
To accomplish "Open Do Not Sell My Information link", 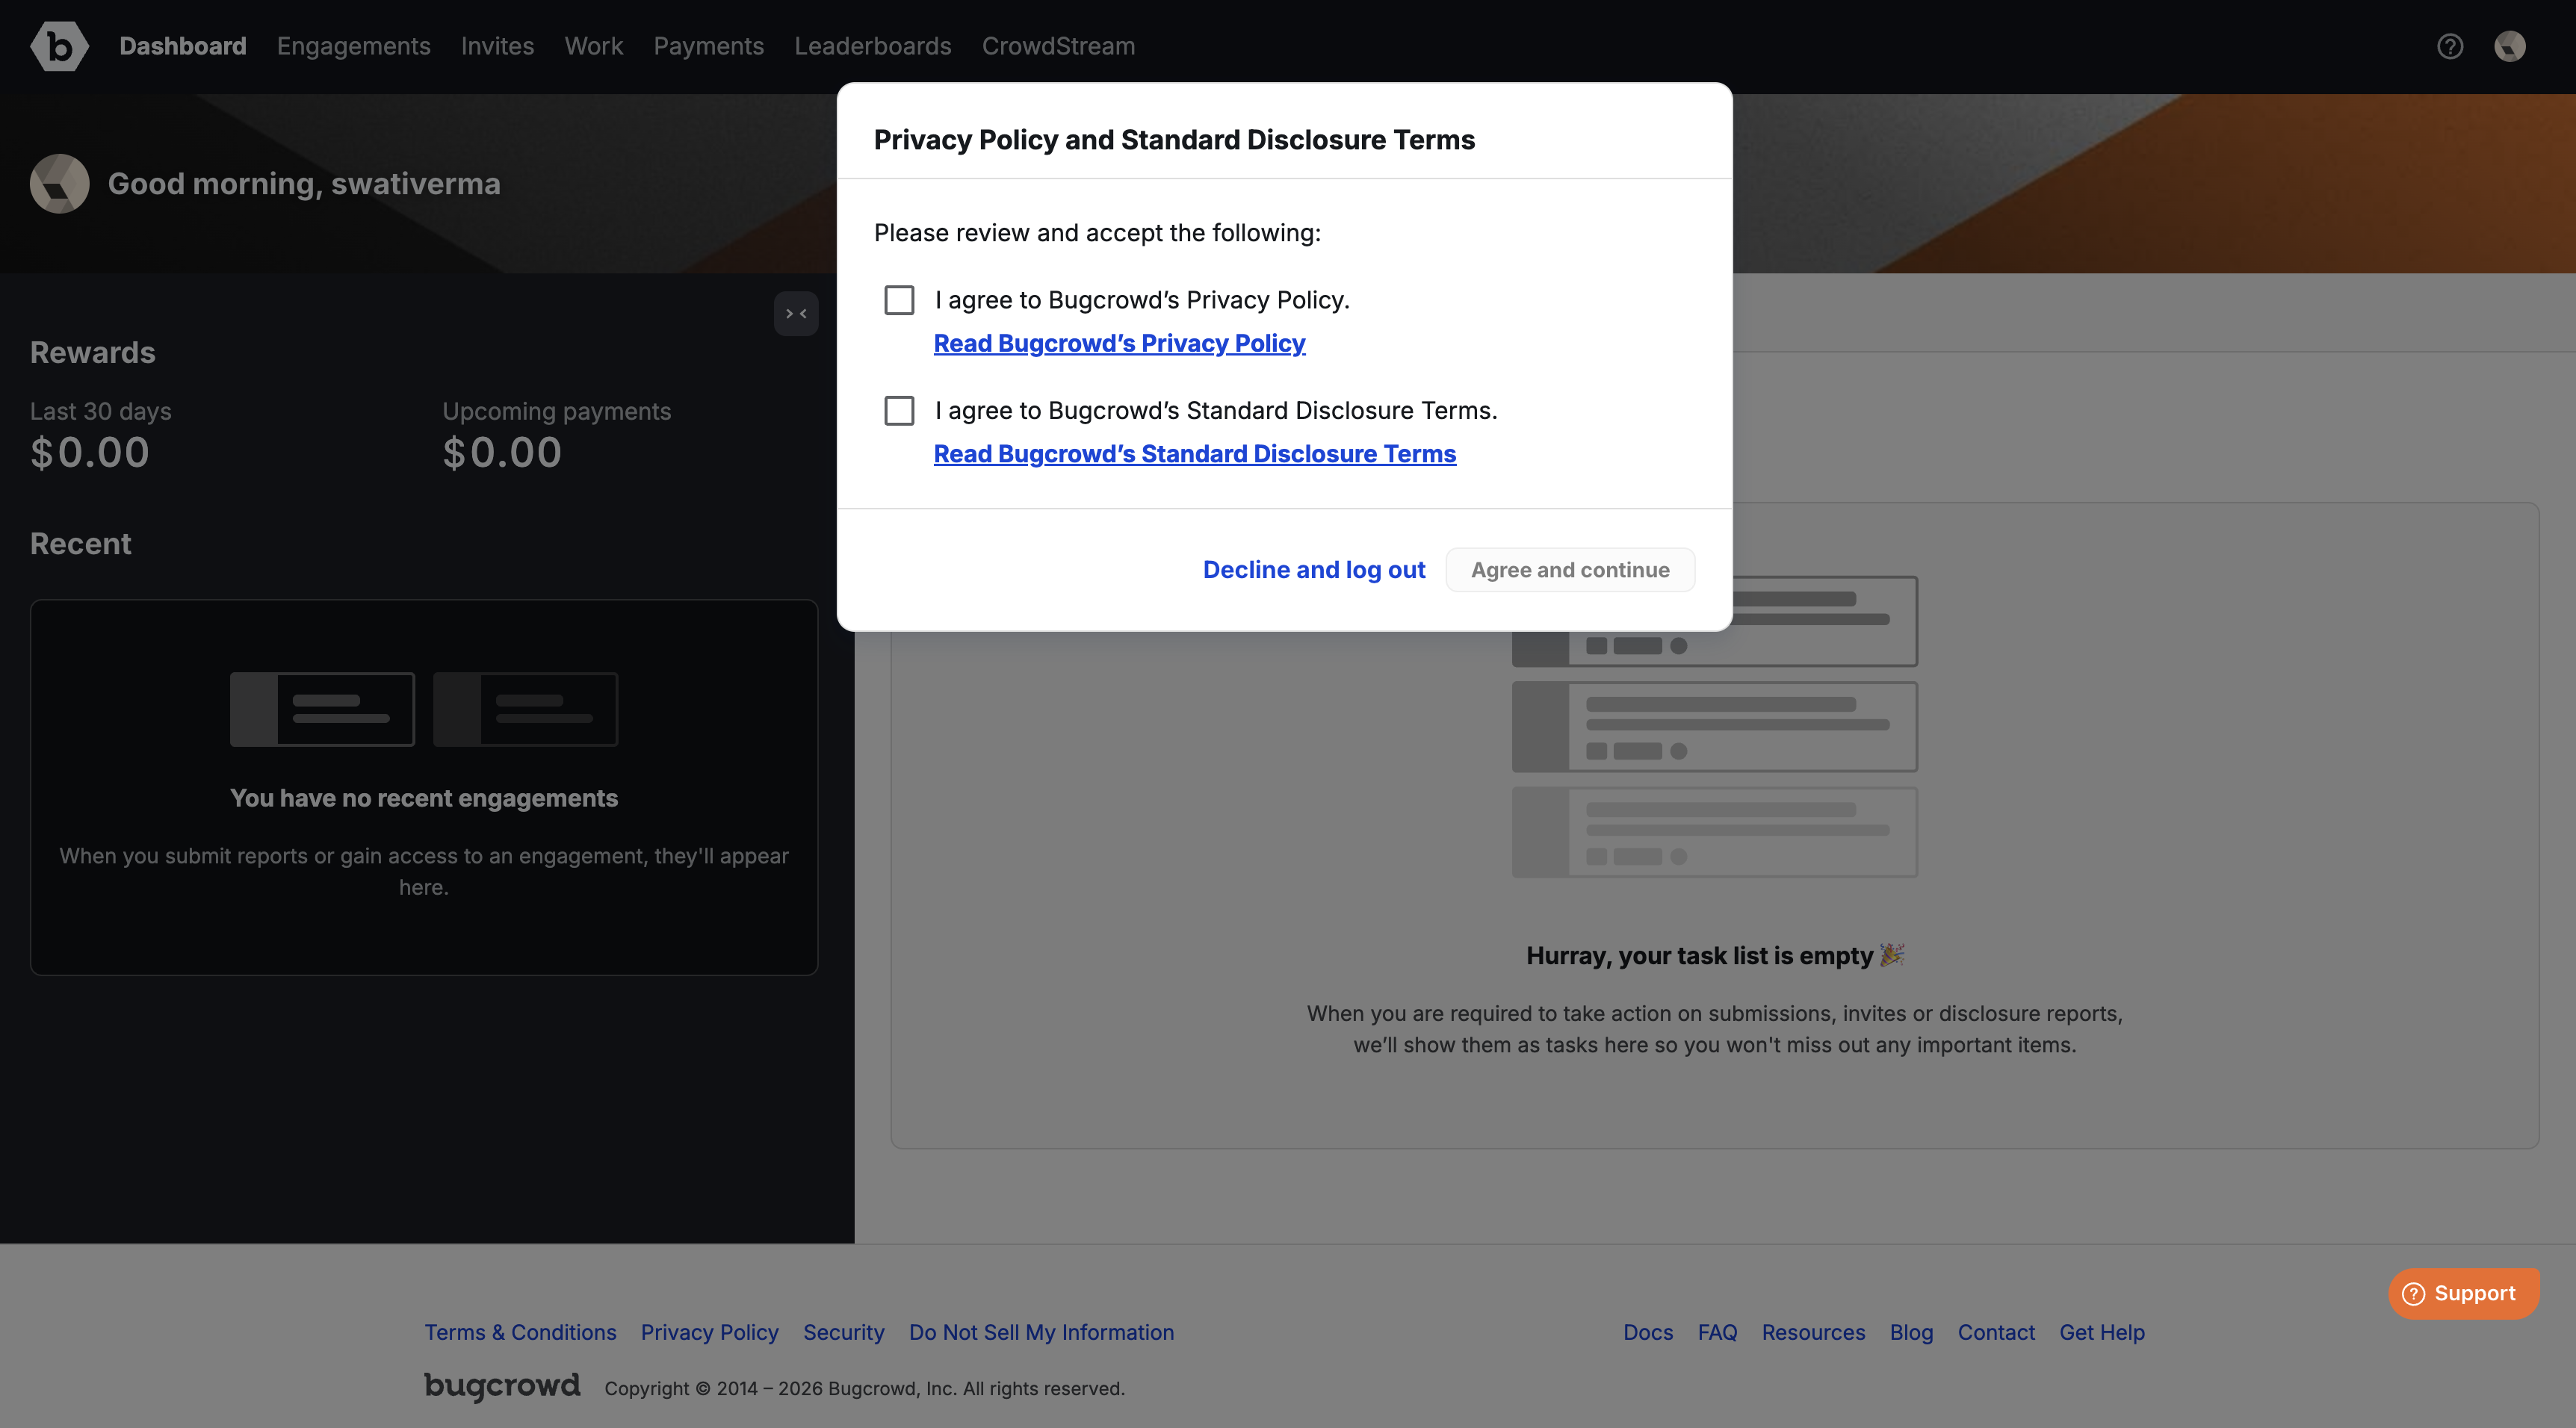I will pyautogui.click(x=1041, y=1332).
